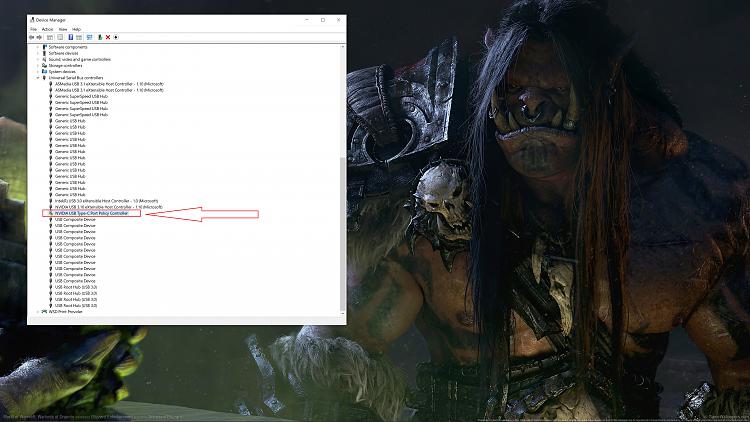Screen dimensions: 750x422
Task: Click the Device Manager title bar icon
Action: pyautogui.click(x=32, y=20)
